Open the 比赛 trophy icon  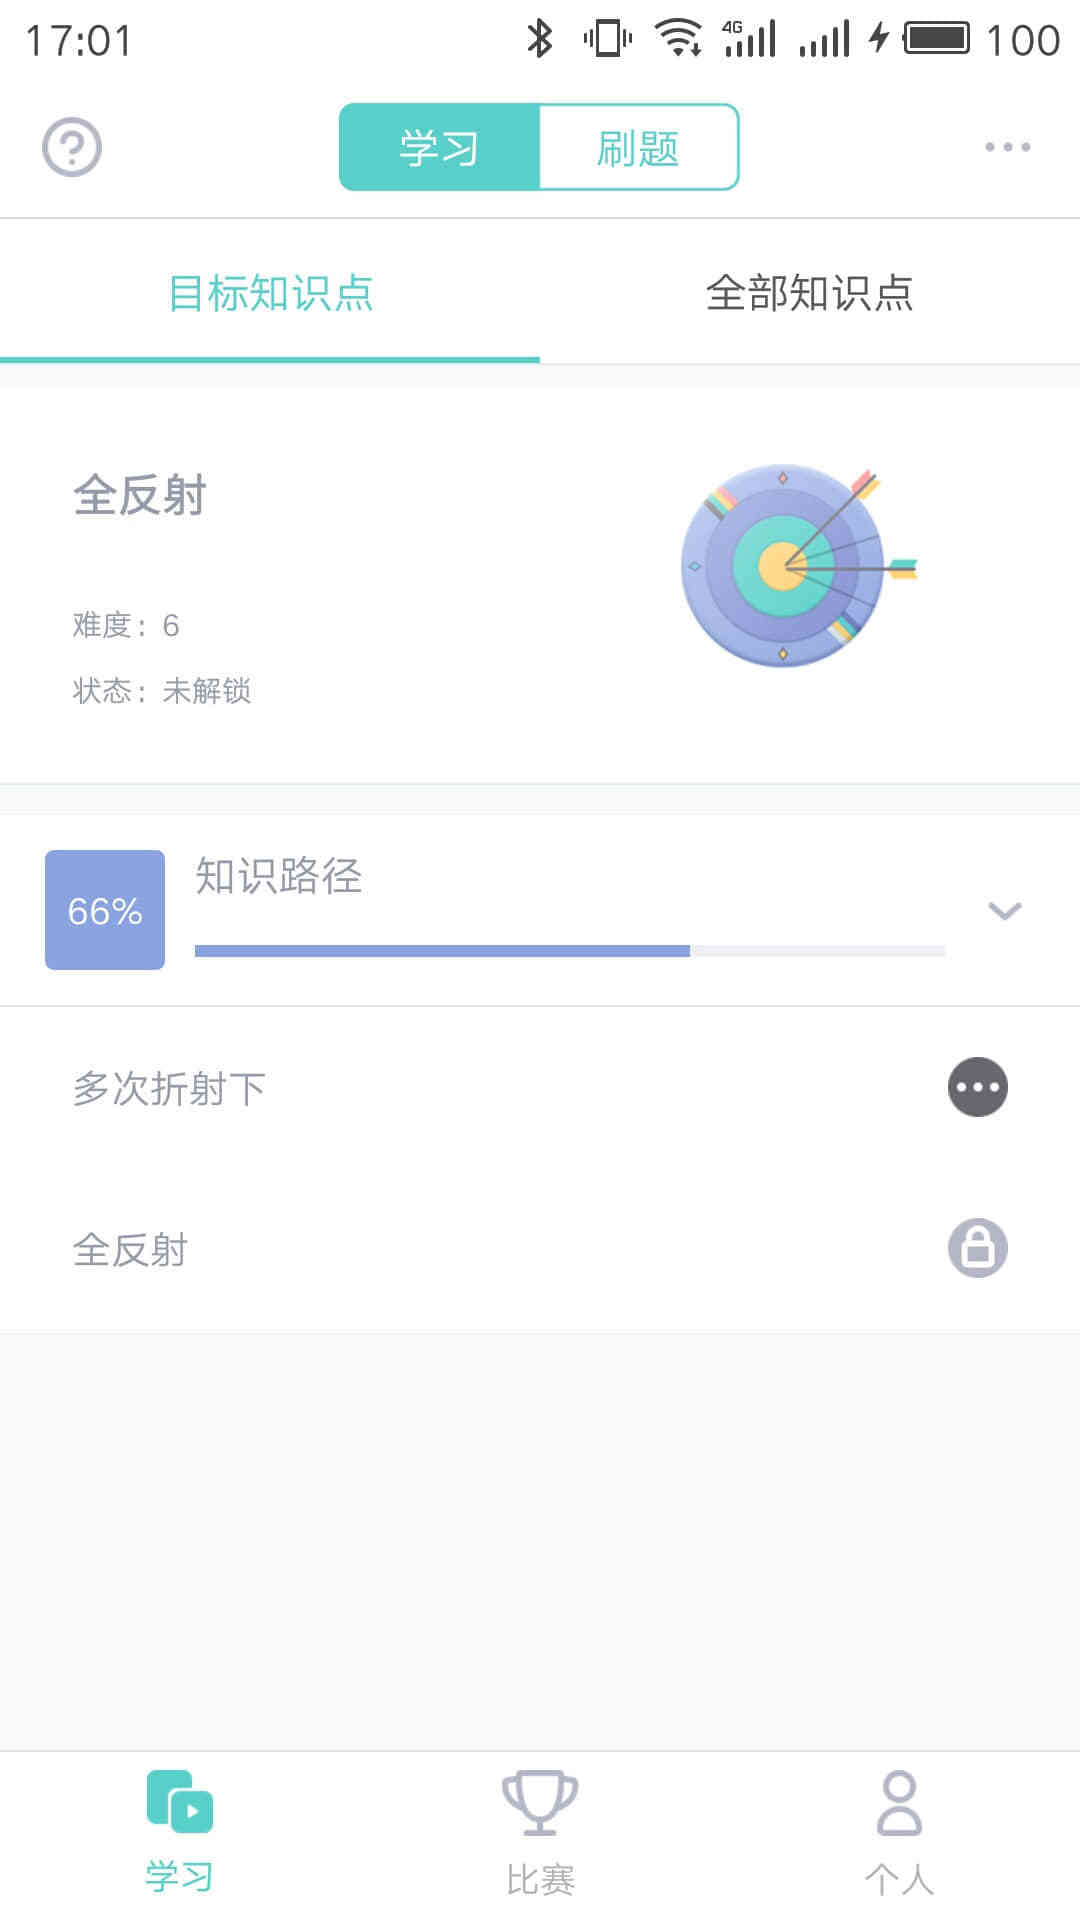(x=540, y=1802)
